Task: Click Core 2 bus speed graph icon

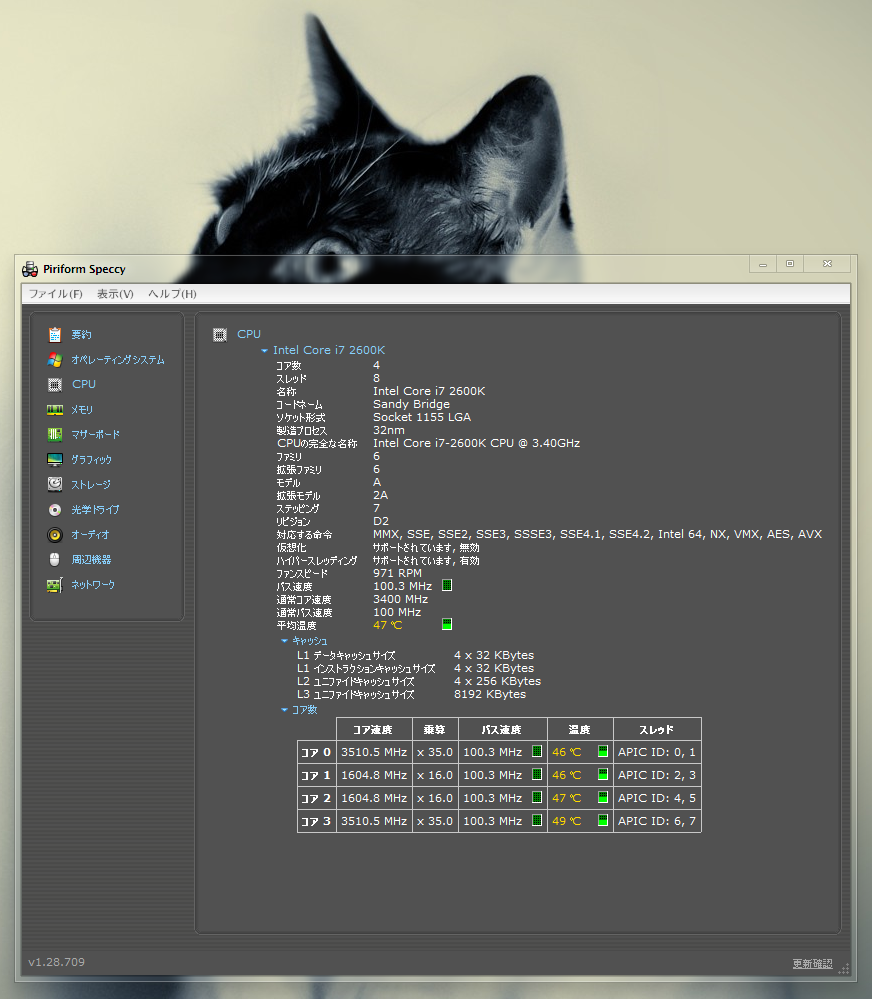Action: pos(537,797)
